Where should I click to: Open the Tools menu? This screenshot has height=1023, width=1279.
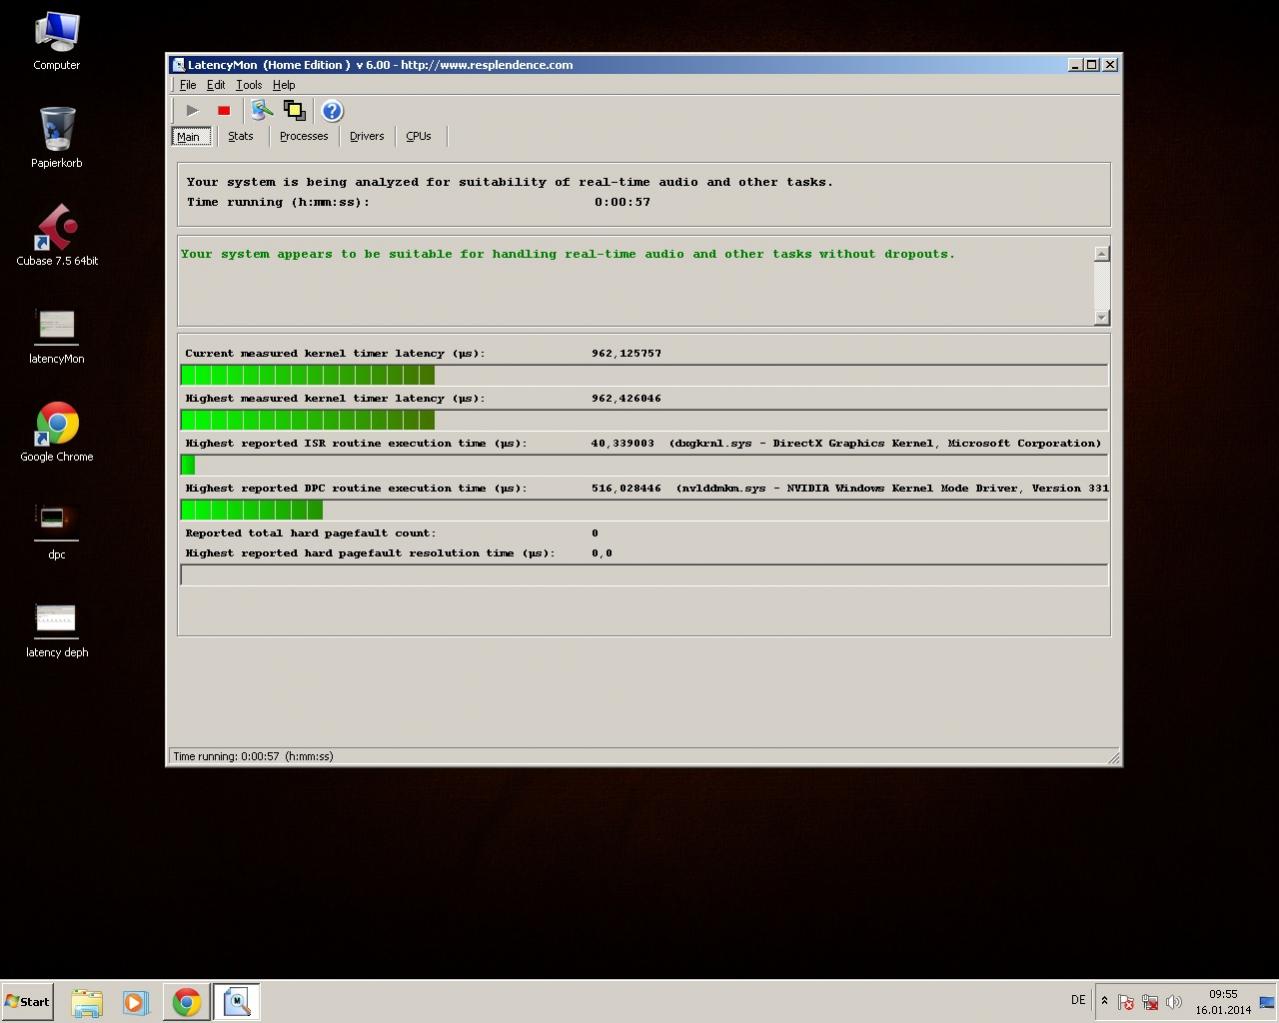point(249,85)
